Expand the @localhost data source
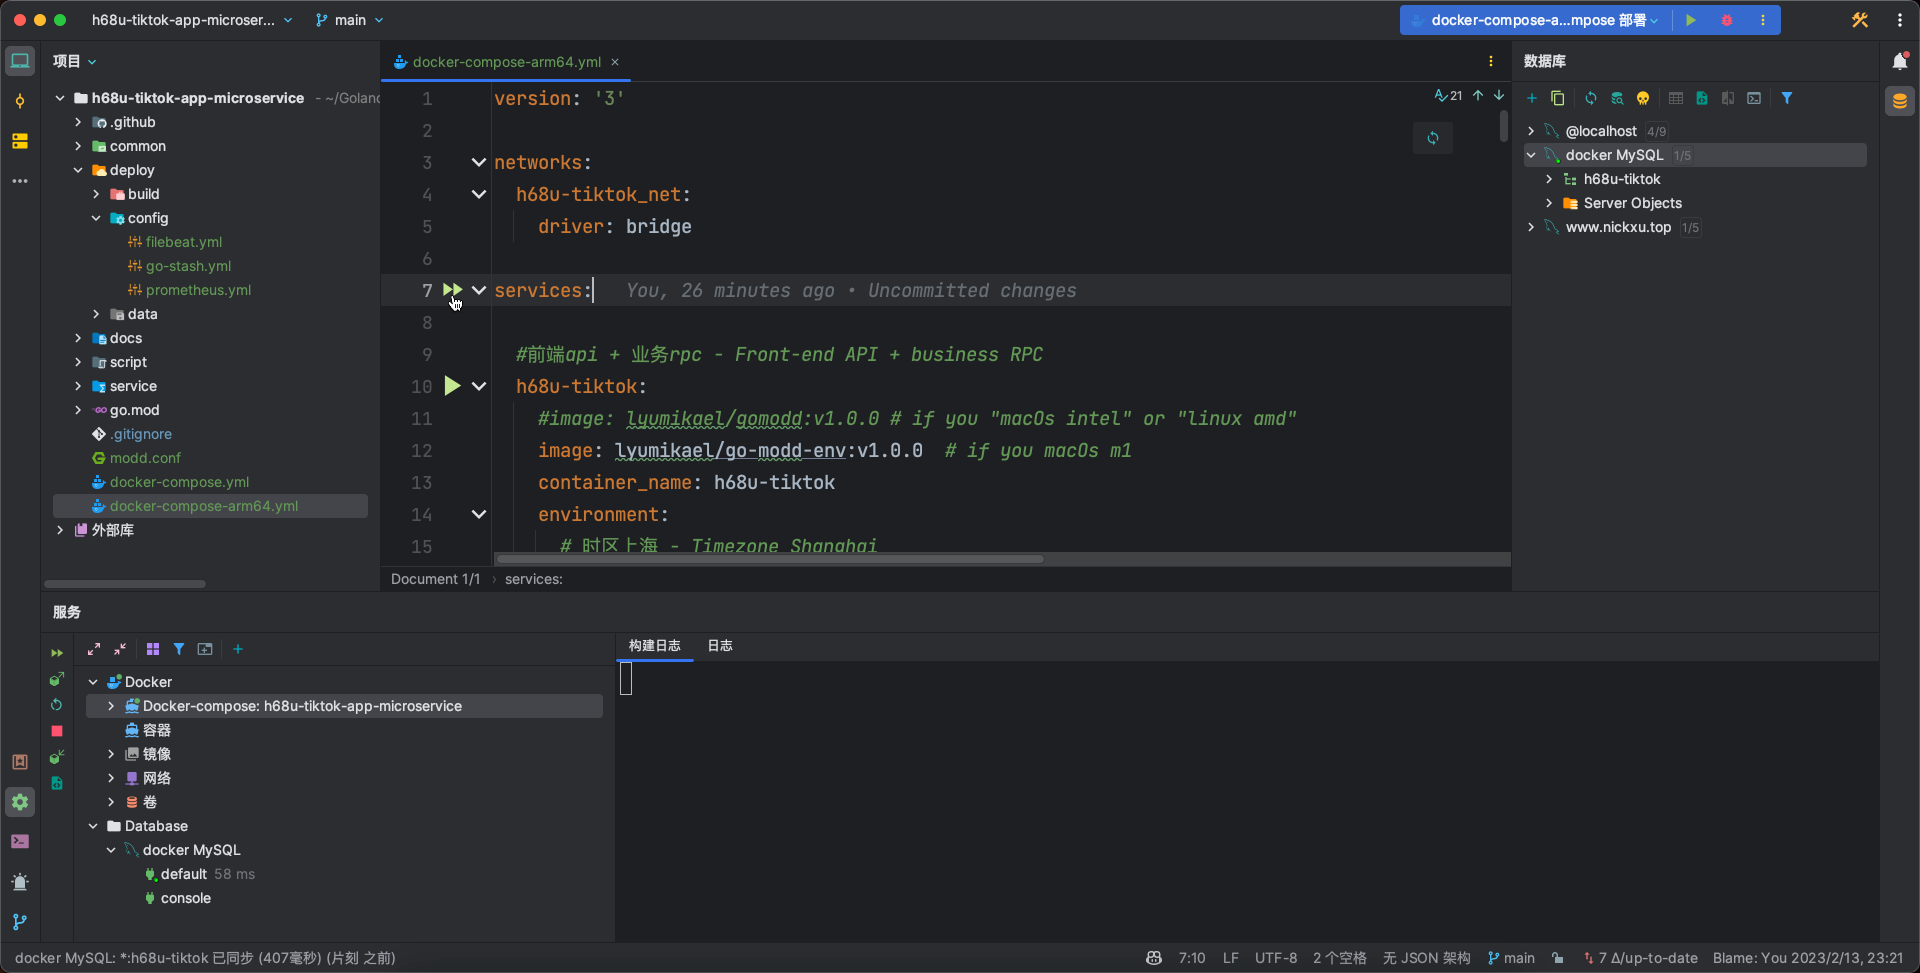 tap(1531, 131)
